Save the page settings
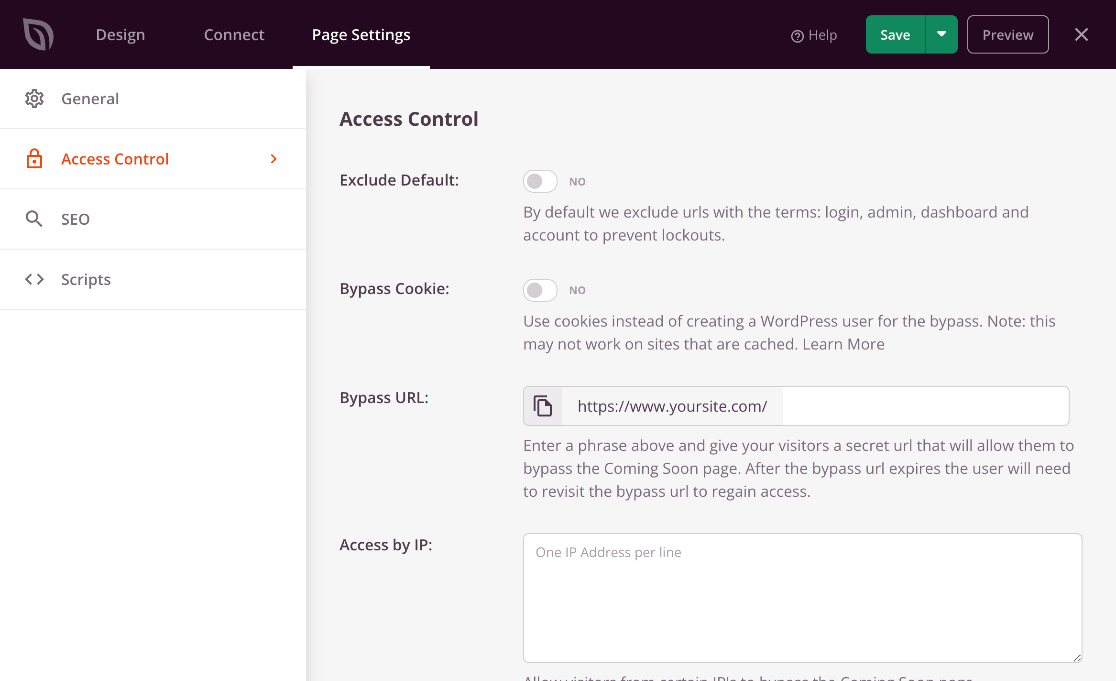1116x681 pixels. tap(895, 33)
